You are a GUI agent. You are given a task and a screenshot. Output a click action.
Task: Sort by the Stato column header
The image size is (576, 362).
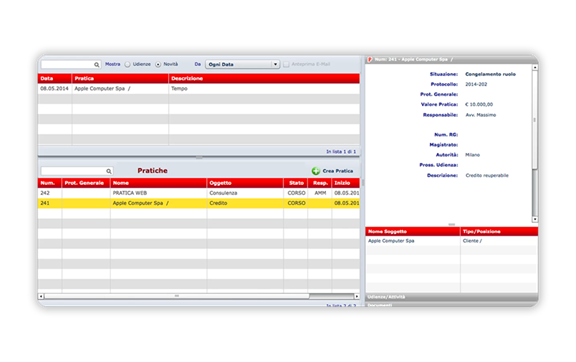tap(295, 183)
